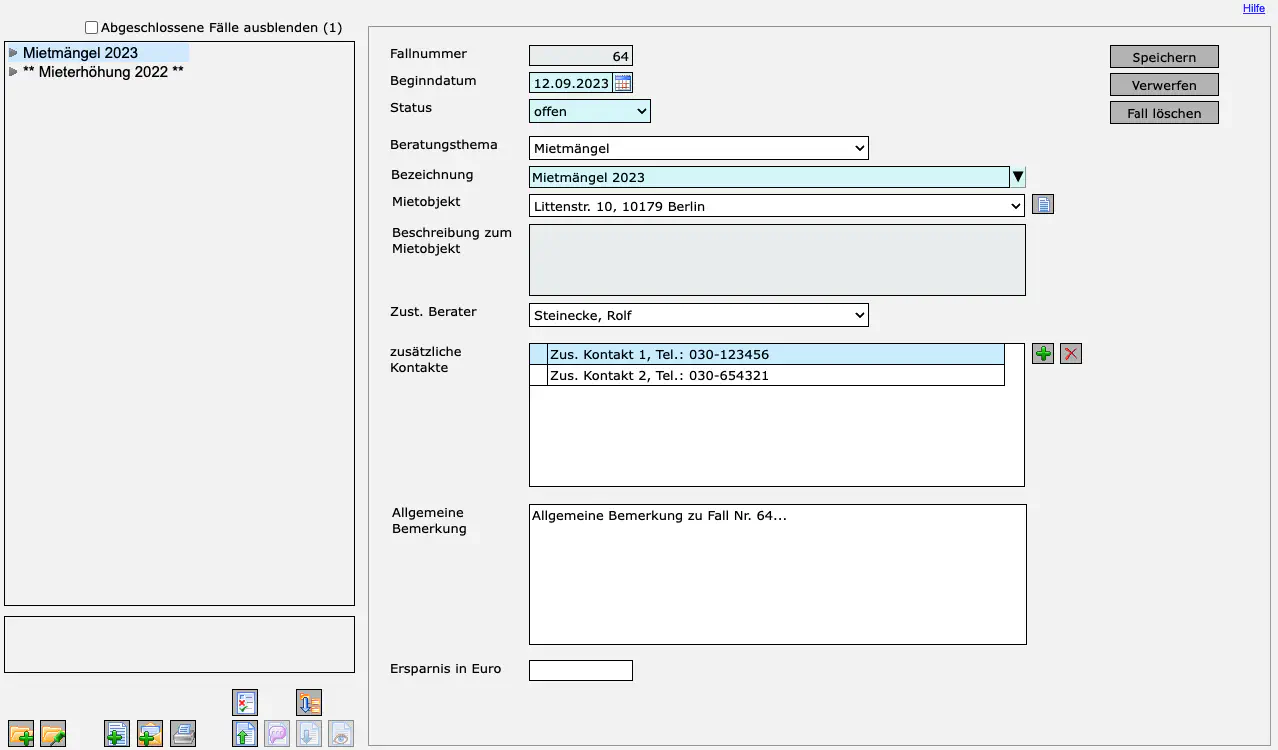Screen dimensions: 1278x750
Task: Click the new folder icon with plus
Action: point(21,734)
